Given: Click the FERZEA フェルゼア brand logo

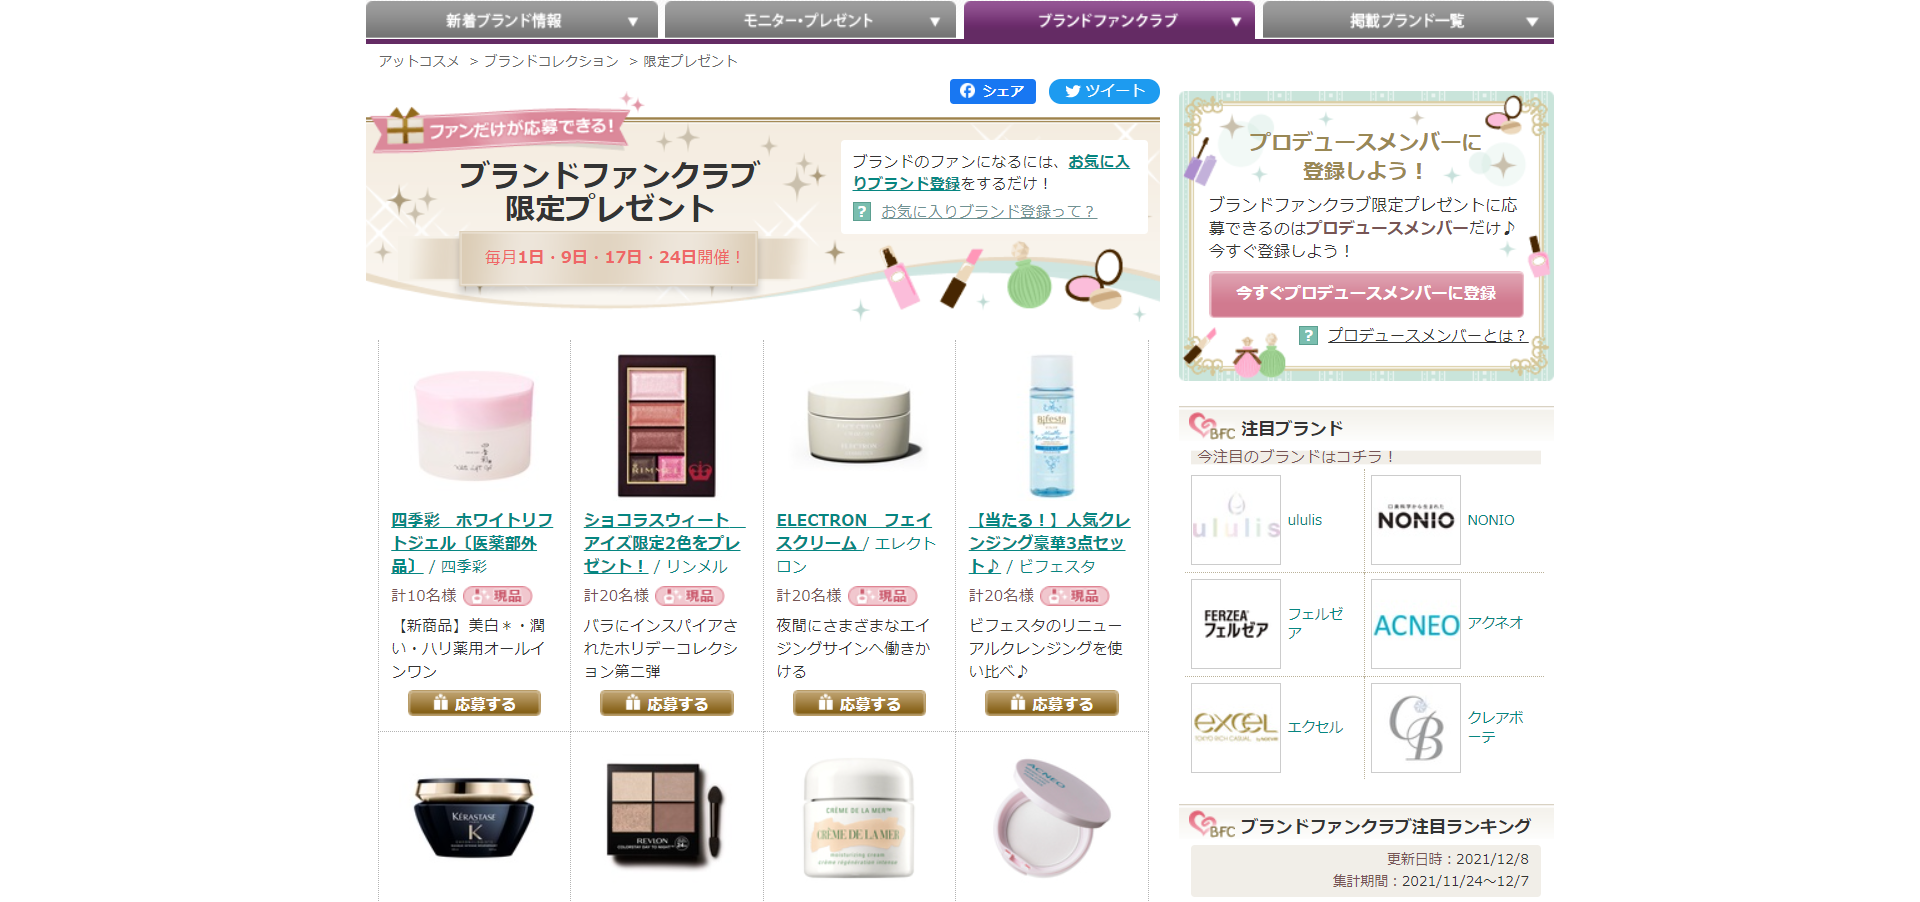Looking at the screenshot, I should (x=1236, y=624).
